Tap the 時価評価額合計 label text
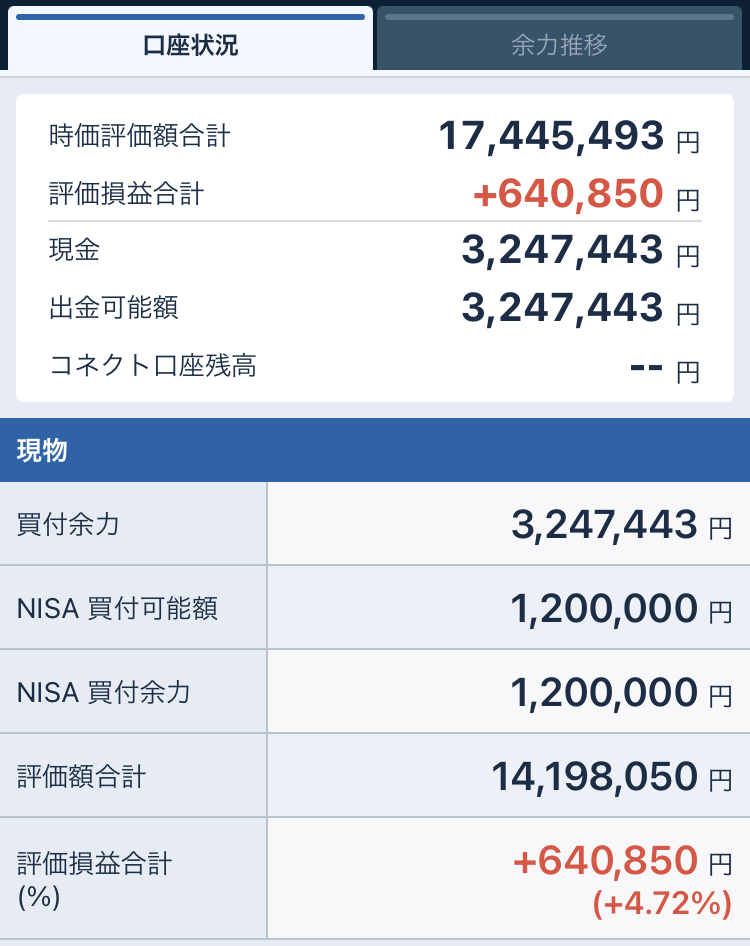The width and height of the screenshot is (750, 946). pos(140,136)
